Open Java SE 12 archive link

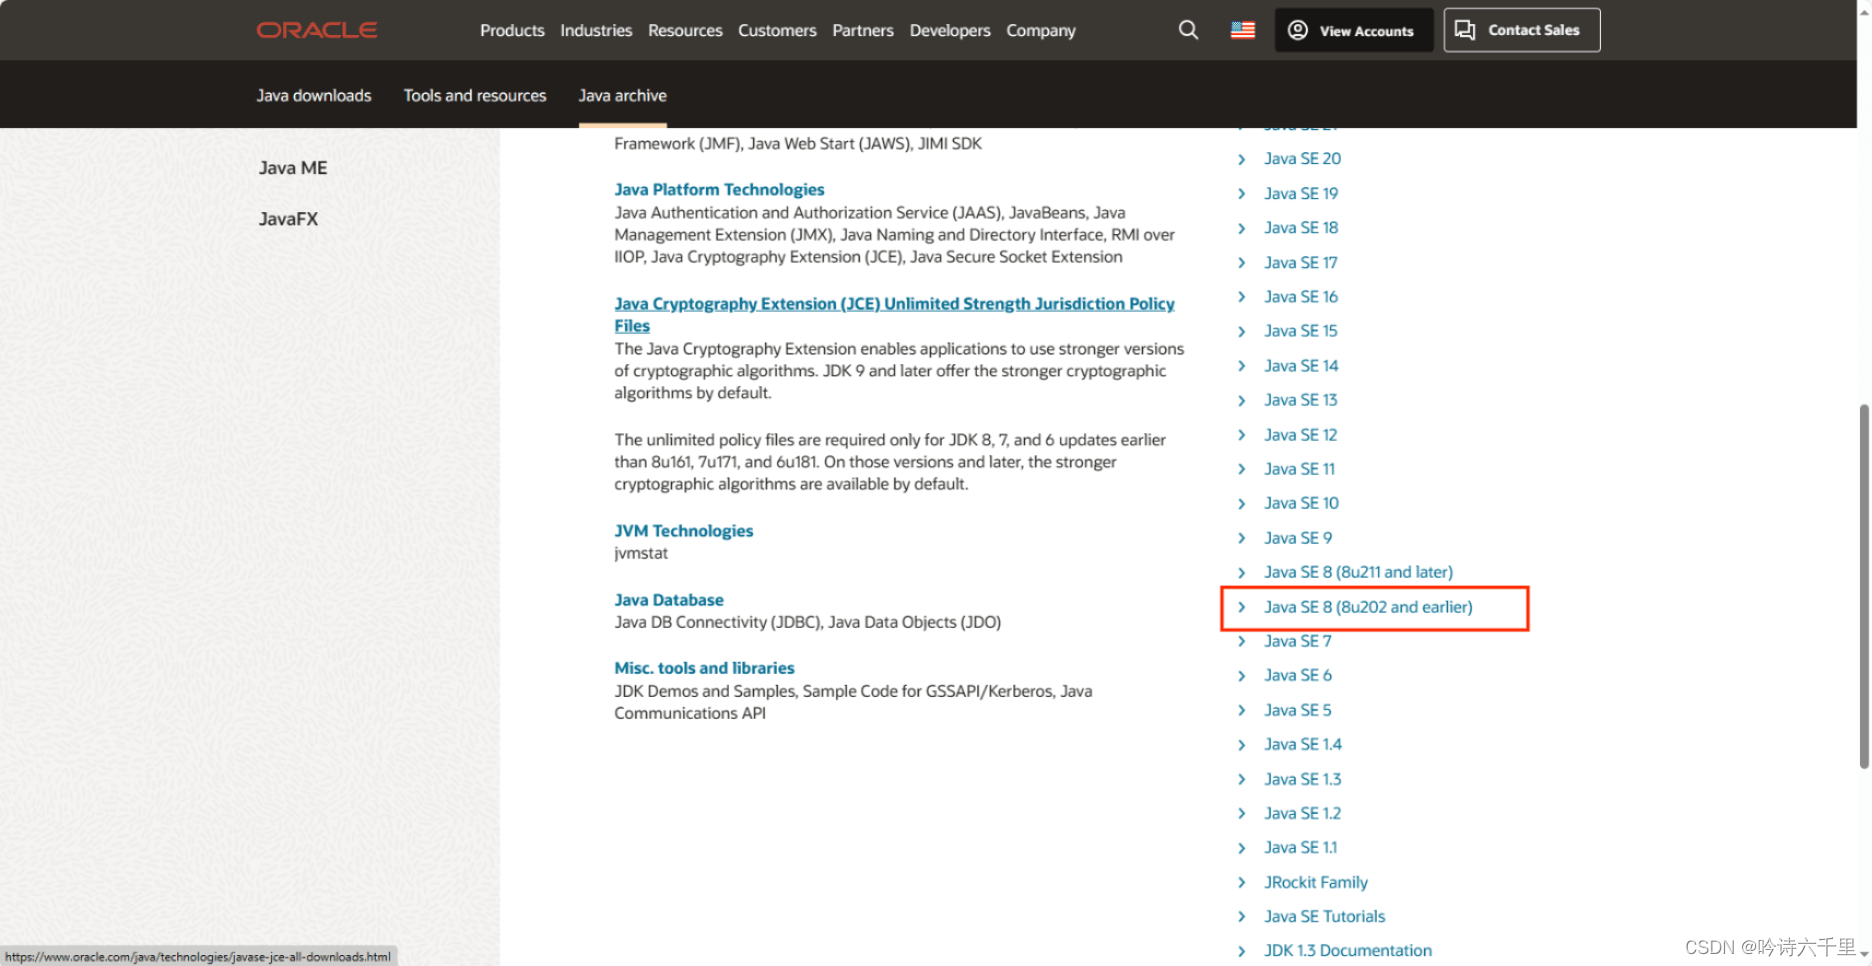tap(1300, 434)
